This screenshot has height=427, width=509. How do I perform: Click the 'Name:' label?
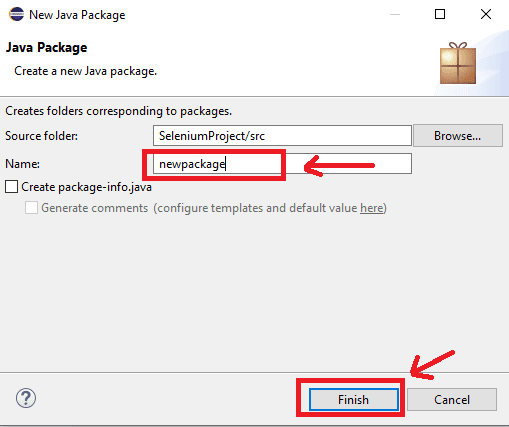pos(22,164)
